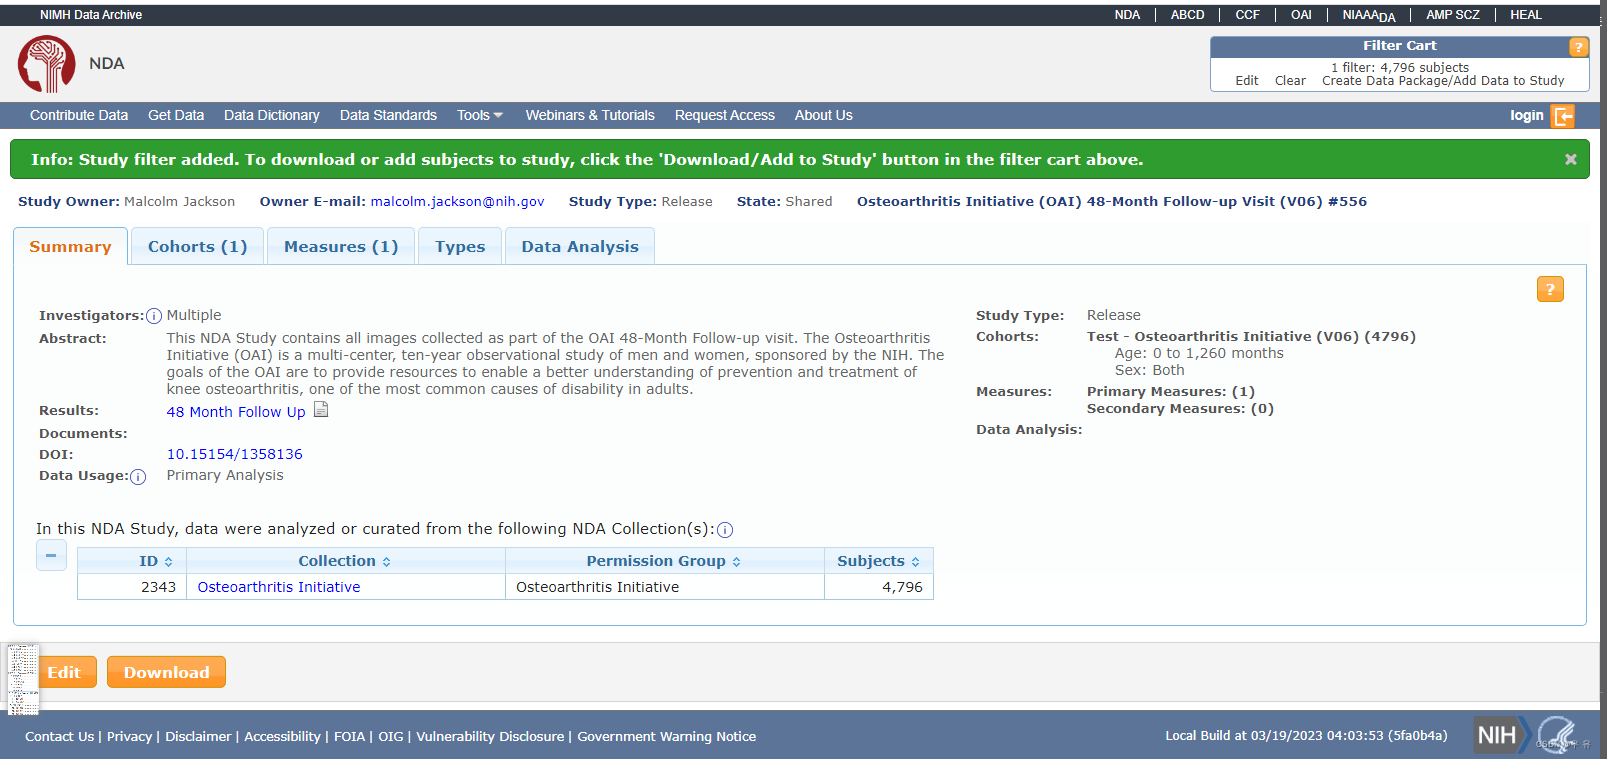Open Disclaimer footer link
1607x759 pixels.
(x=198, y=736)
